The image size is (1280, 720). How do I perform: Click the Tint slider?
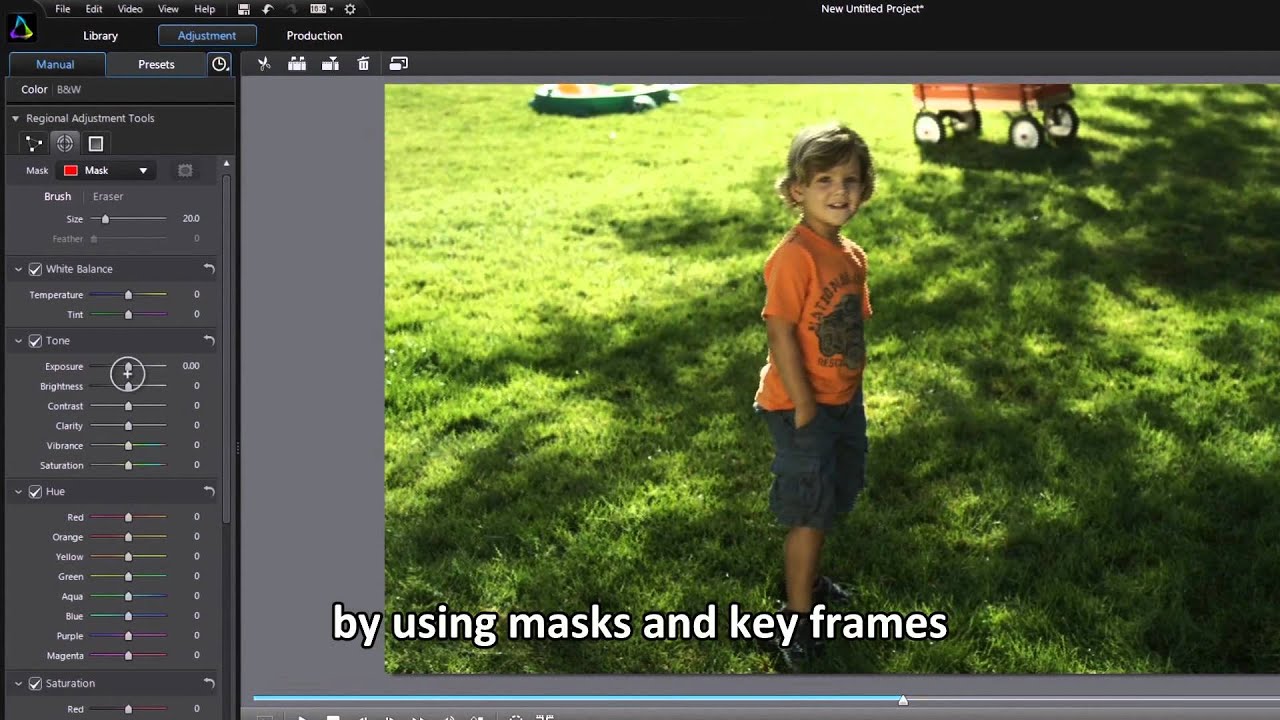click(128, 315)
